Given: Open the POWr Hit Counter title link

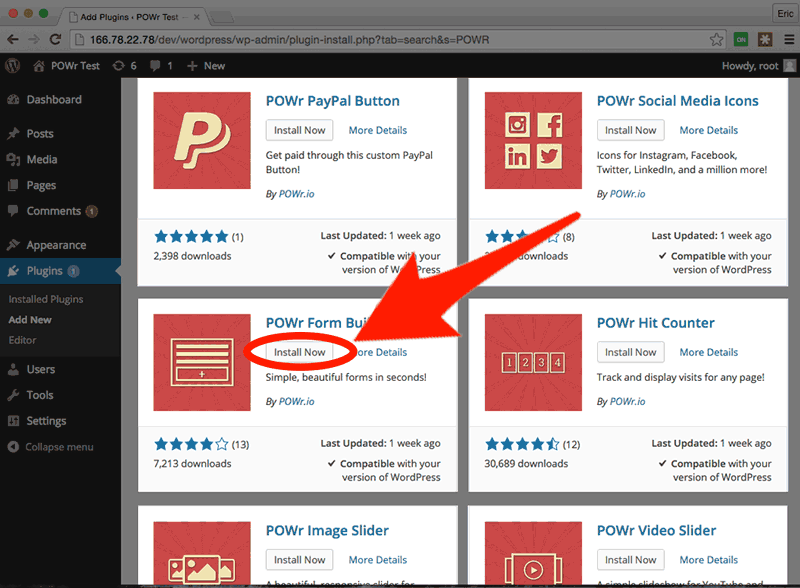Looking at the screenshot, I should 656,323.
